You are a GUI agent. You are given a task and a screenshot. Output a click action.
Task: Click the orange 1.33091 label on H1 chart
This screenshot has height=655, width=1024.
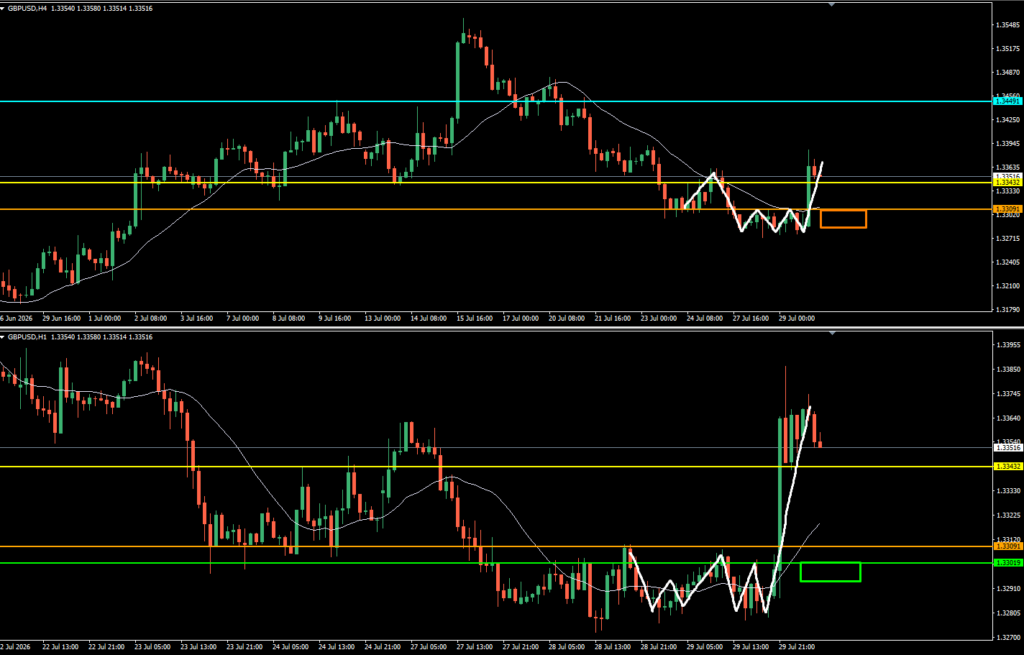point(1008,546)
